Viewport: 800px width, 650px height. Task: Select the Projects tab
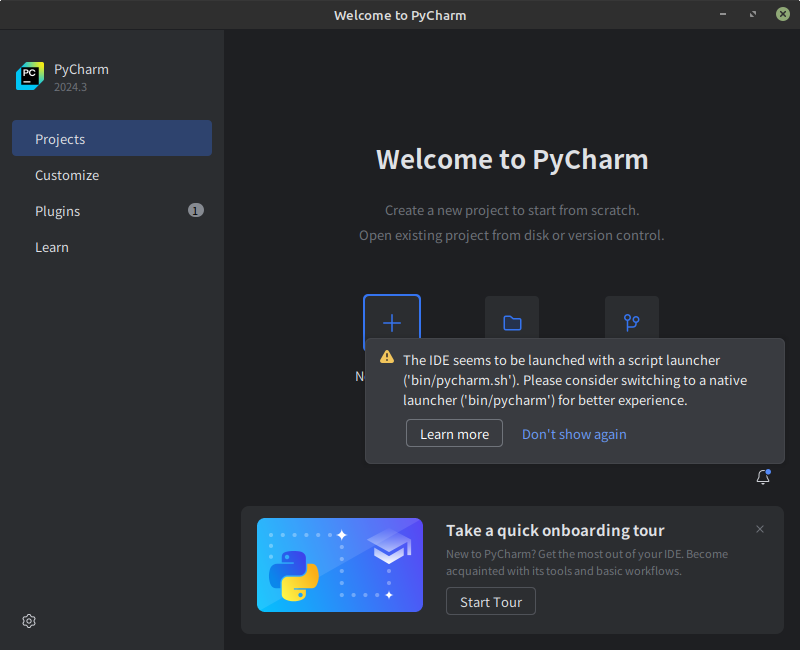[112, 138]
